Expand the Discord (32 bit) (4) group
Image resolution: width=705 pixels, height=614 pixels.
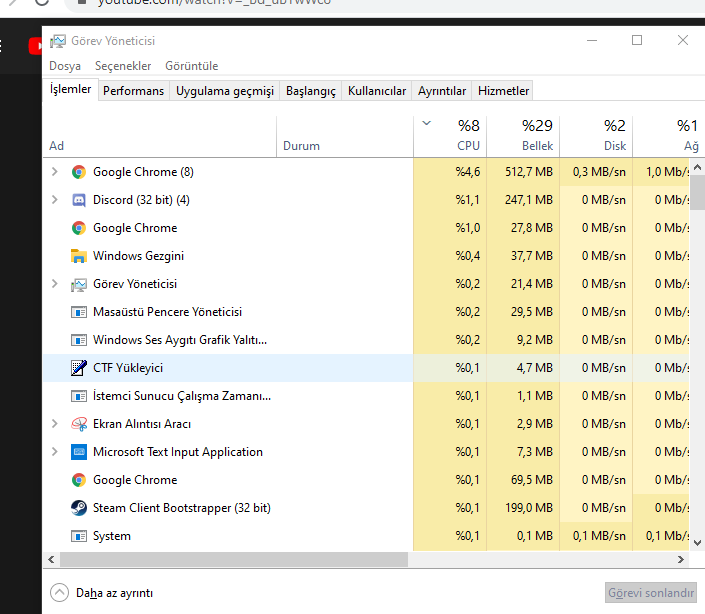click(54, 200)
